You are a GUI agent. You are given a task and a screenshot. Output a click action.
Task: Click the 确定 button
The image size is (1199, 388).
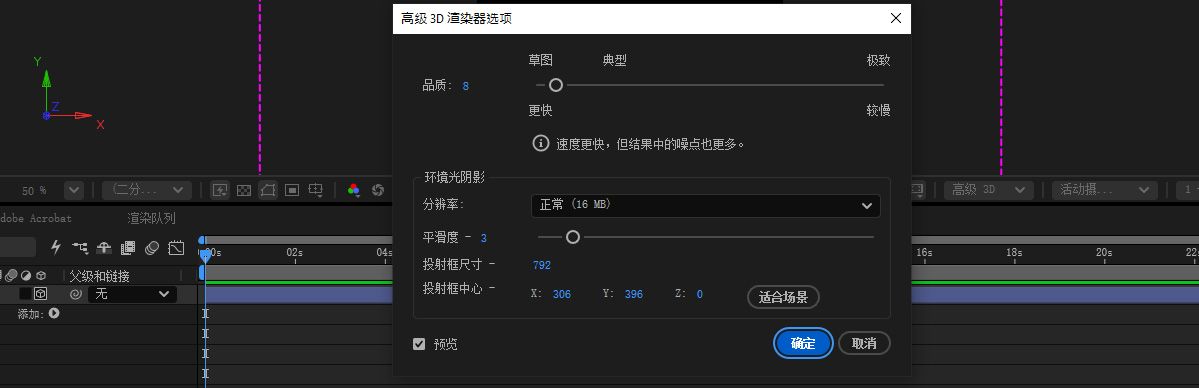(803, 344)
